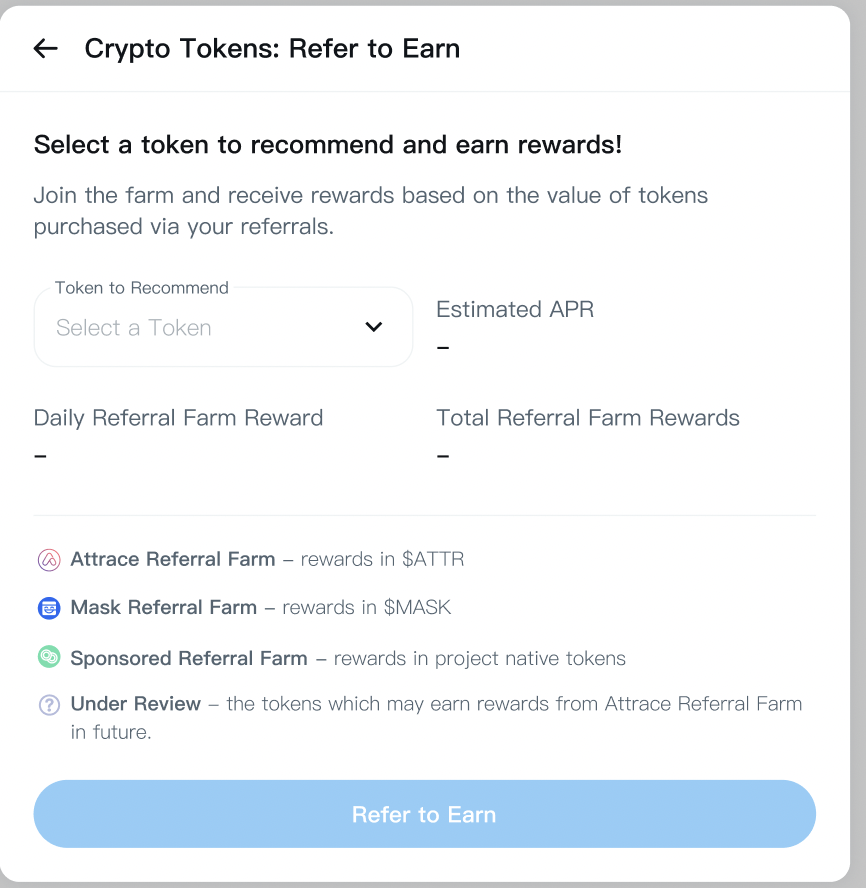
Task: Click the Total Referral Farm Rewards label
Action: (x=588, y=418)
